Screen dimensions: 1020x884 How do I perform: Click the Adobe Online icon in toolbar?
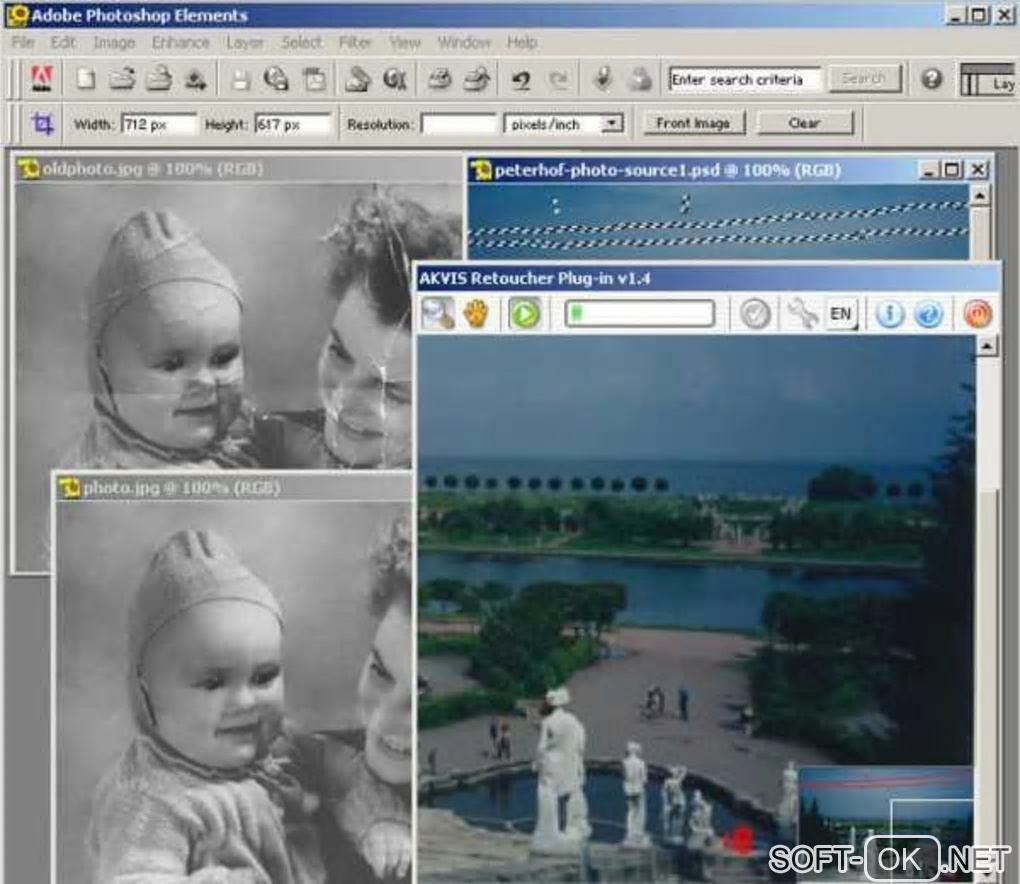(x=42, y=79)
